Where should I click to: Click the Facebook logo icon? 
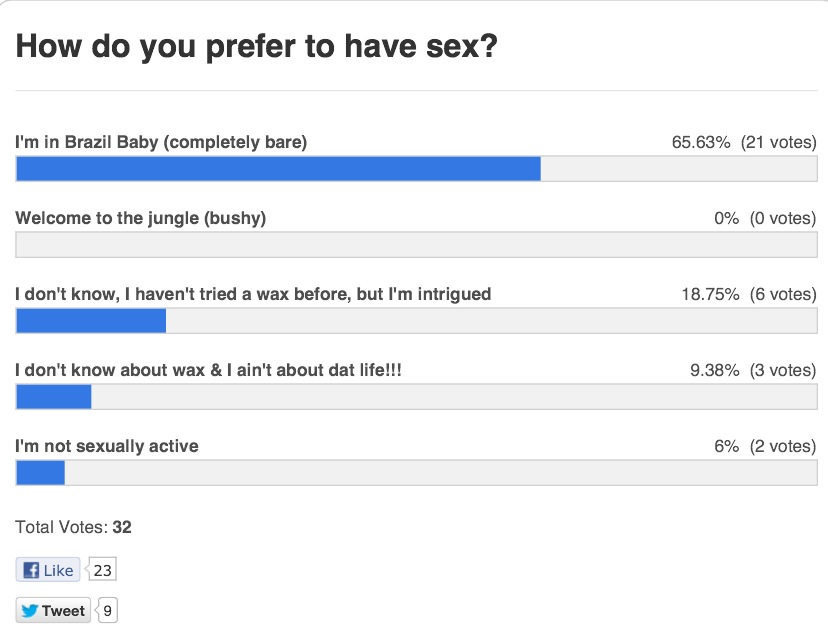31,570
